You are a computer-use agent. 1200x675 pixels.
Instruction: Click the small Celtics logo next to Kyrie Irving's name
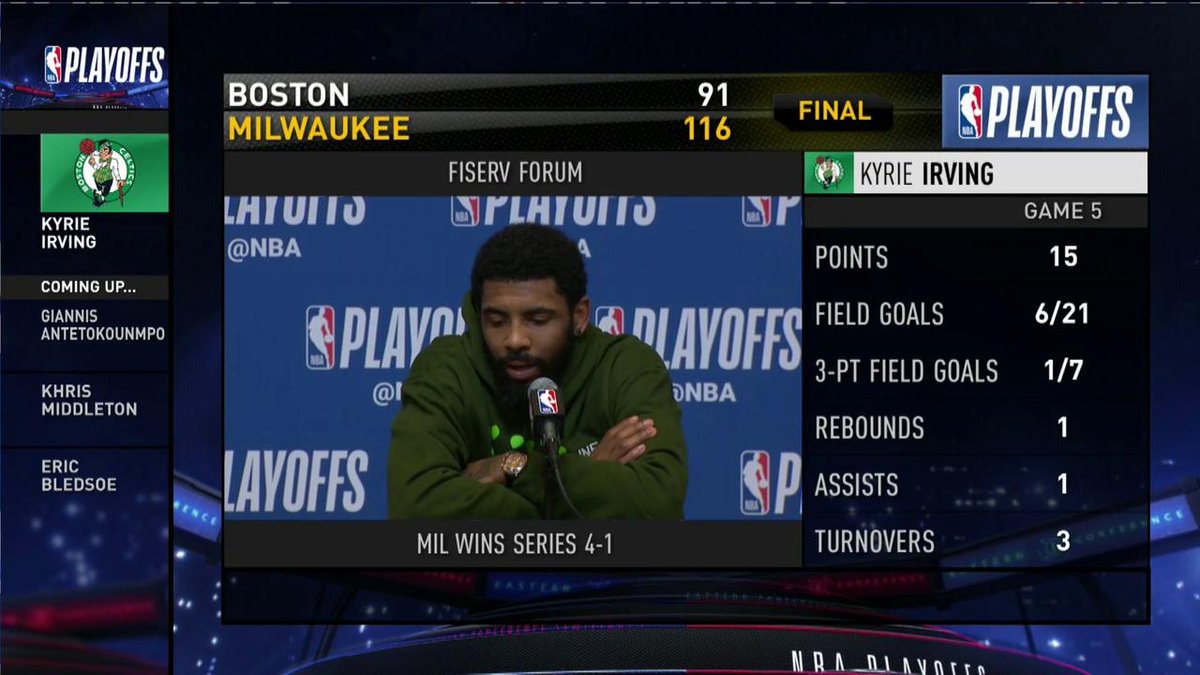[829, 173]
